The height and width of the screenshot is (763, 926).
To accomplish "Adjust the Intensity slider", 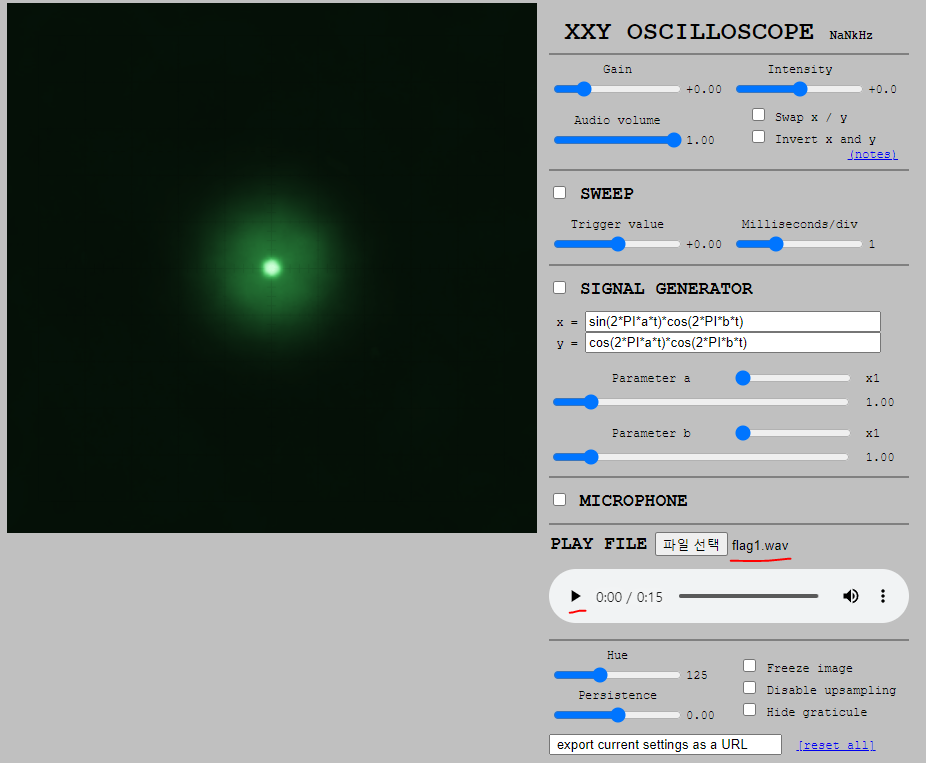I will pyautogui.click(x=799, y=89).
